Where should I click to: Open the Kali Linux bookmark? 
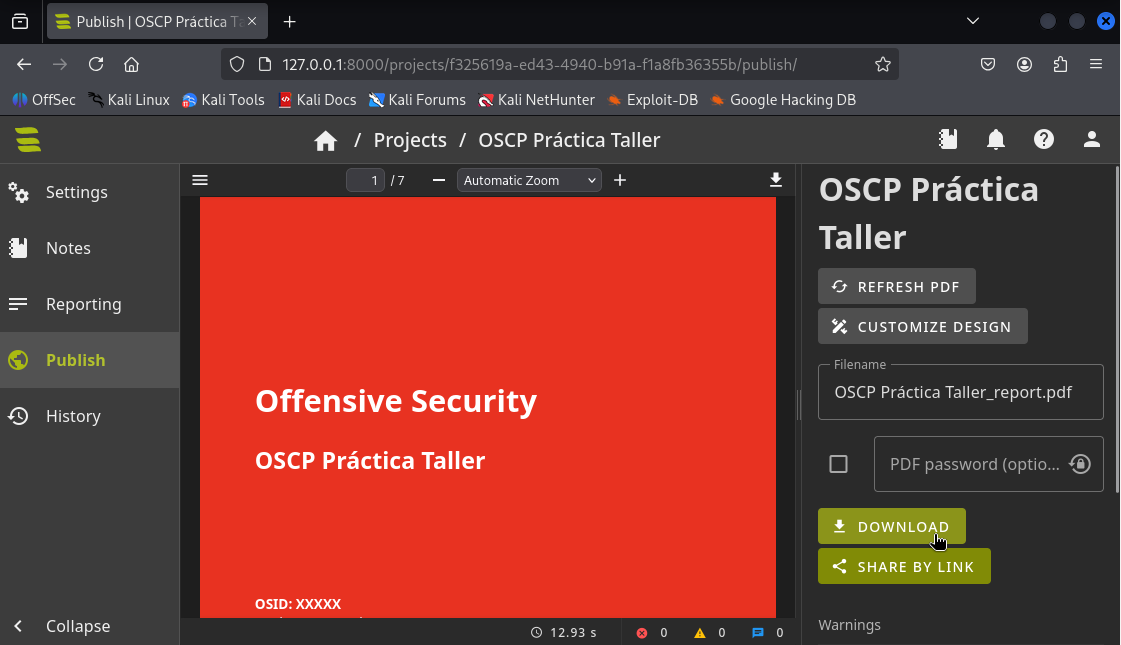[x=129, y=100]
